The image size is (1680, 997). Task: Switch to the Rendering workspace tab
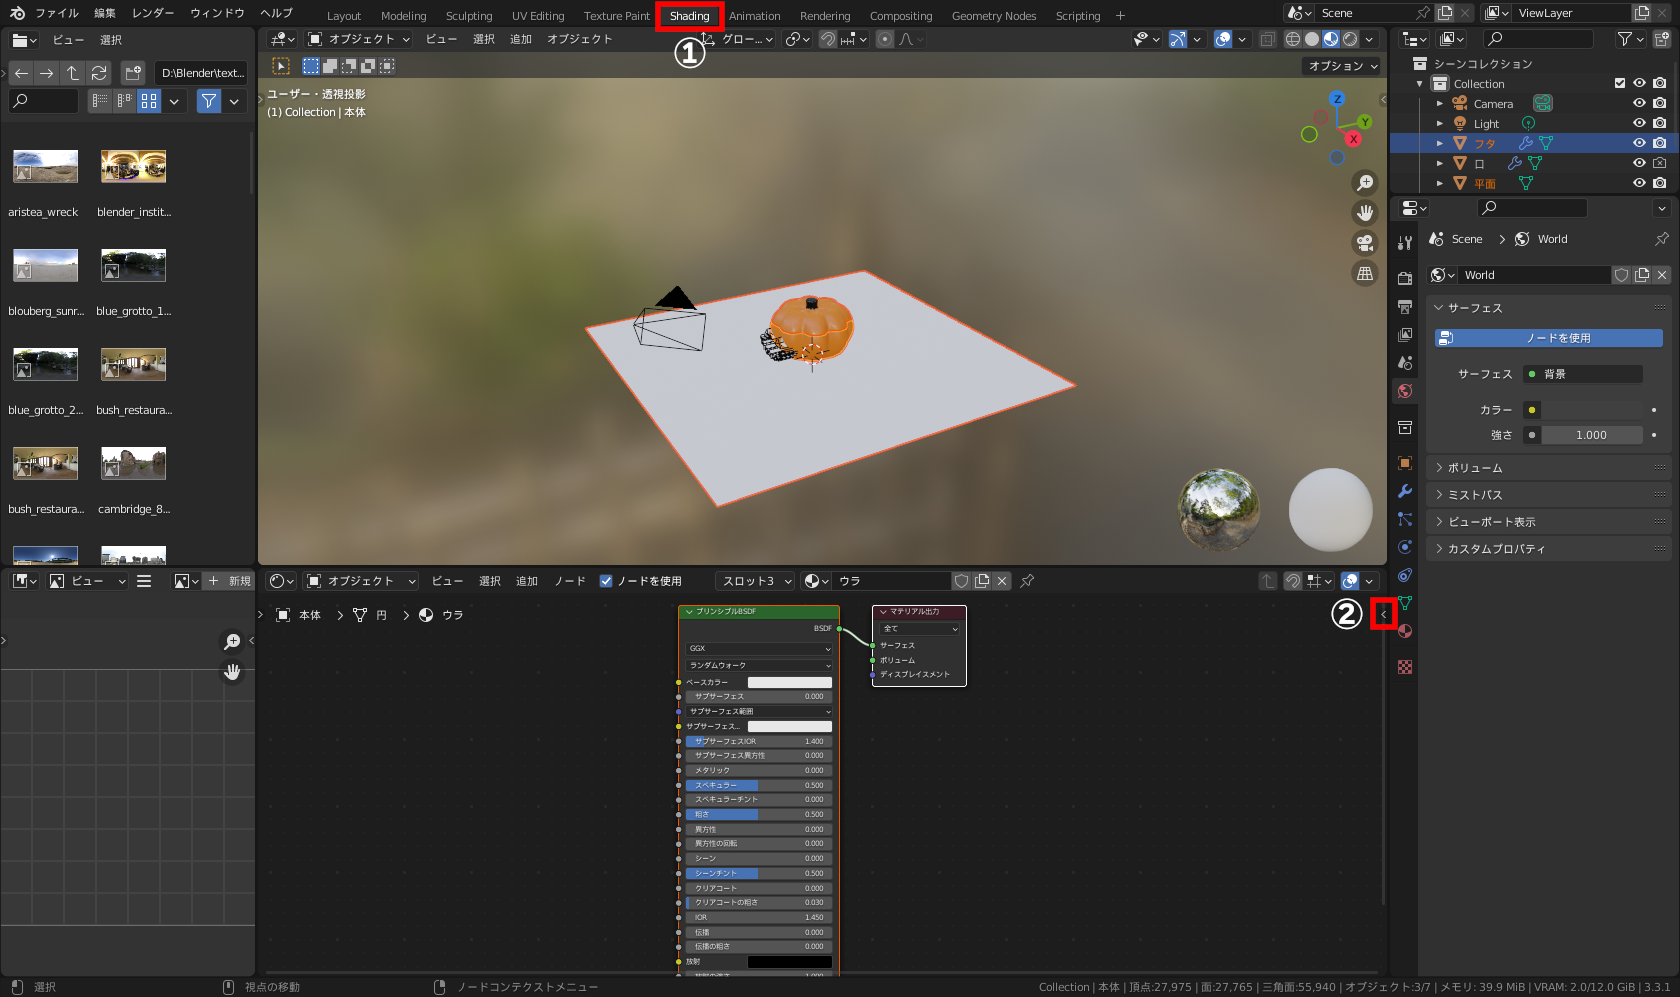point(825,15)
